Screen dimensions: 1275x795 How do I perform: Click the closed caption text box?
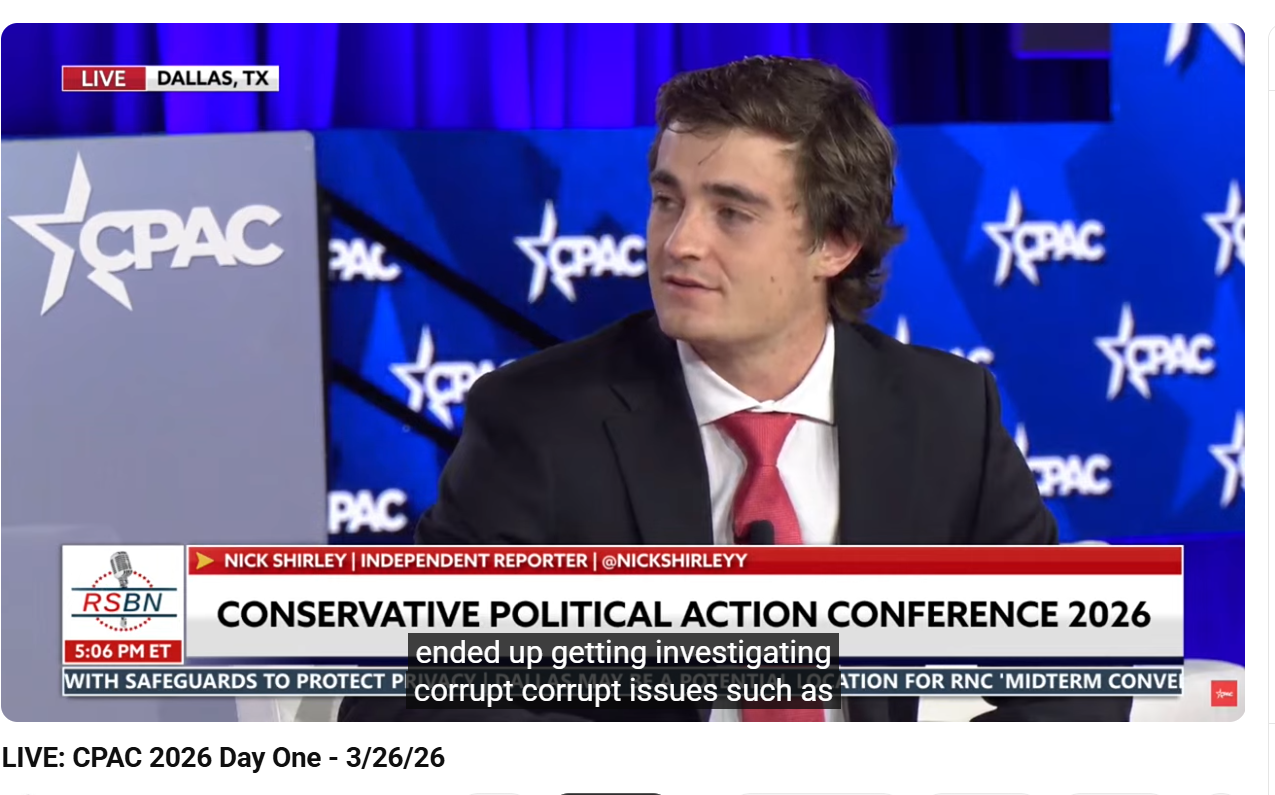[x=622, y=671]
